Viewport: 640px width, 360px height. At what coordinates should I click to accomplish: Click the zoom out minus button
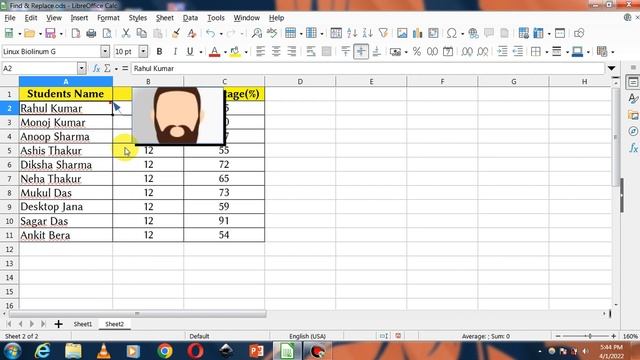pyautogui.click(x=558, y=336)
